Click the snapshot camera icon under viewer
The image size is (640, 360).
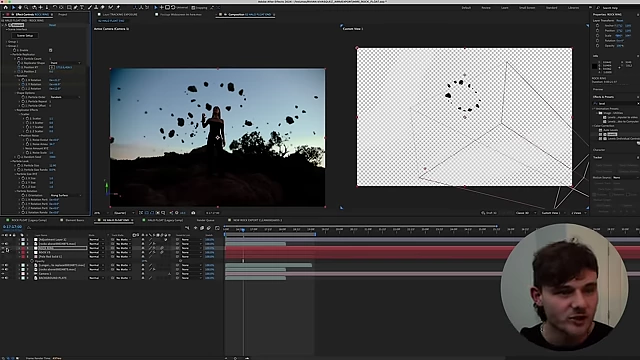193,213
